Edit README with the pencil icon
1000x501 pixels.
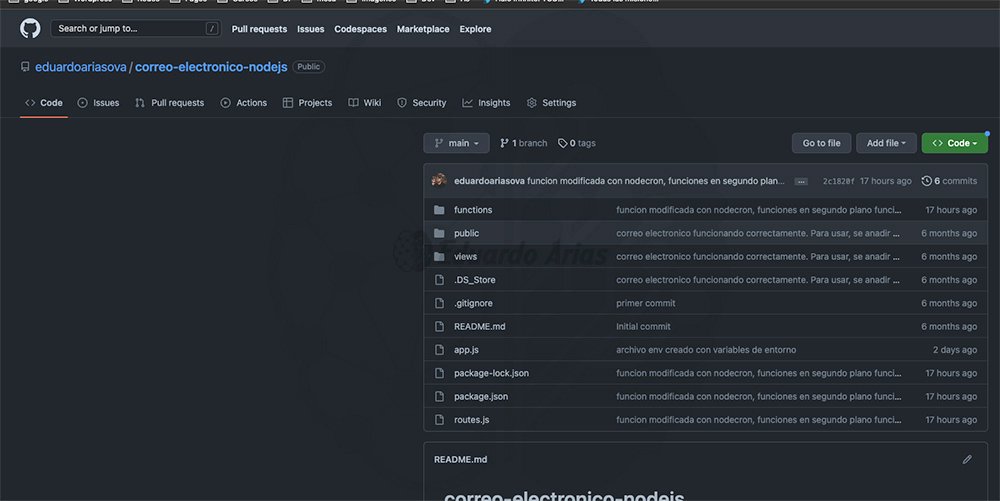click(x=967, y=460)
